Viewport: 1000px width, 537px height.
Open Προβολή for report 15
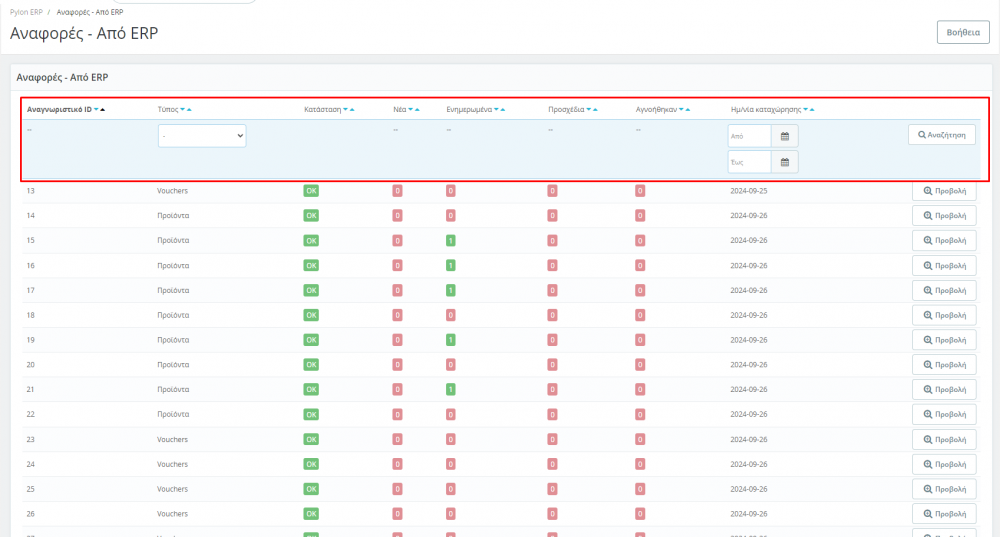[x=943, y=240]
